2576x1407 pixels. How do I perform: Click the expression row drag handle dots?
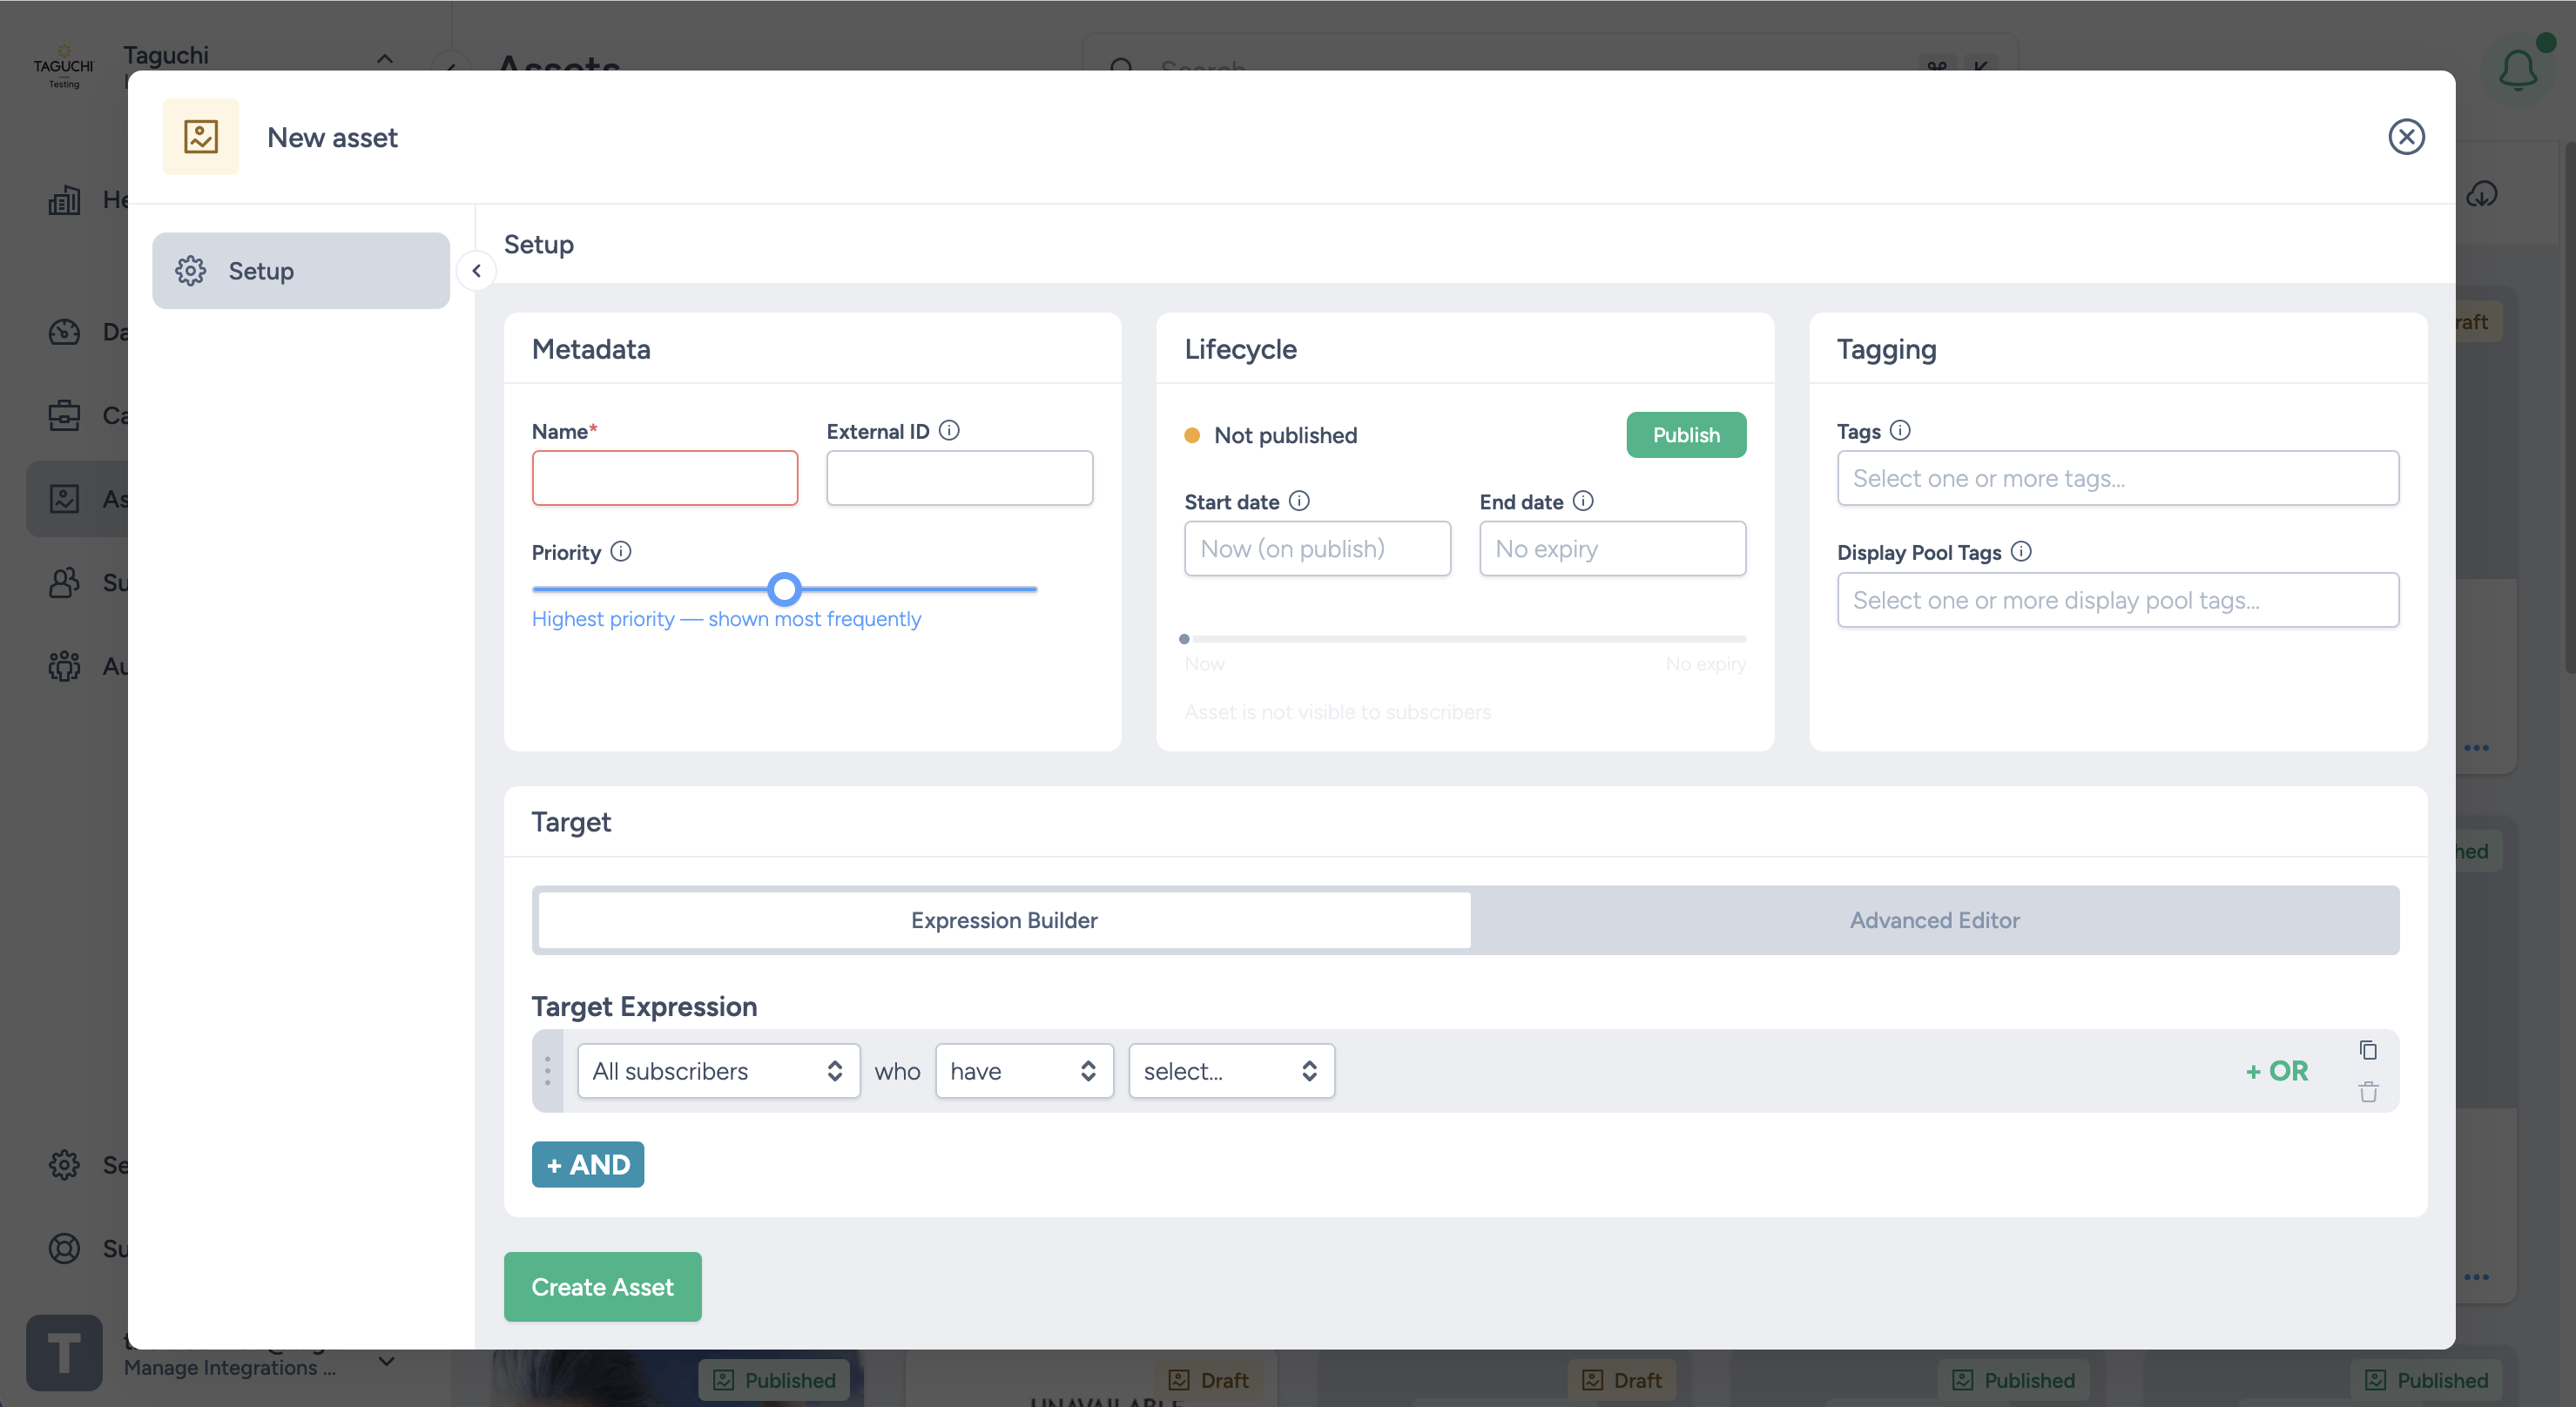(x=547, y=1071)
